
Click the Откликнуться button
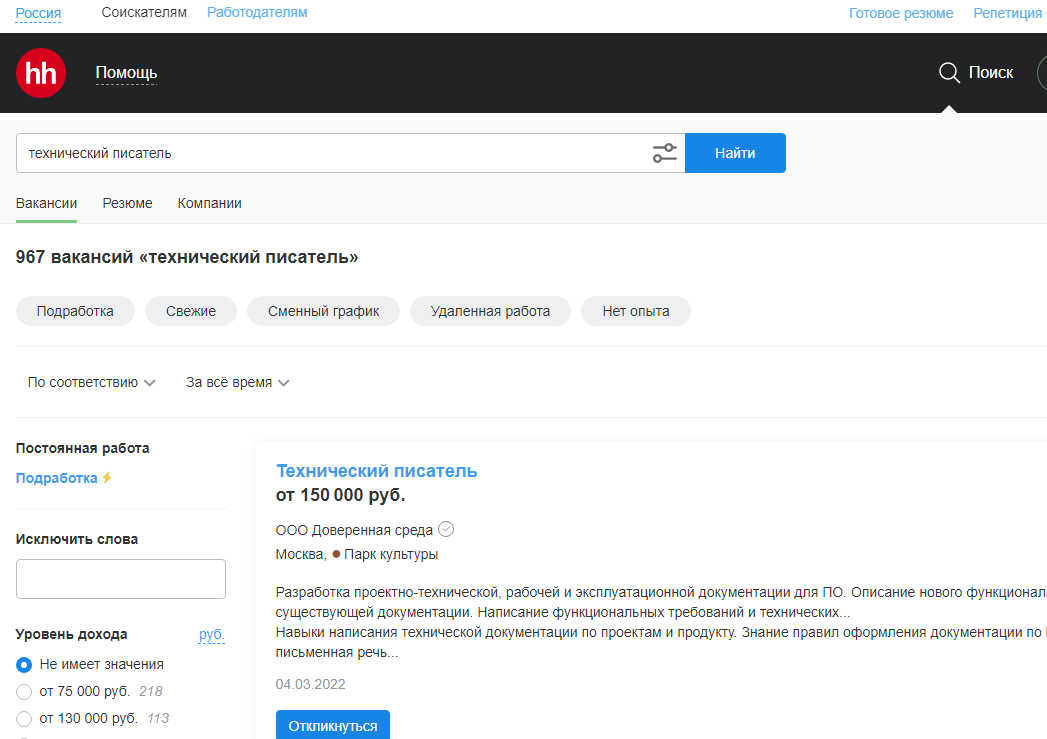332,725
